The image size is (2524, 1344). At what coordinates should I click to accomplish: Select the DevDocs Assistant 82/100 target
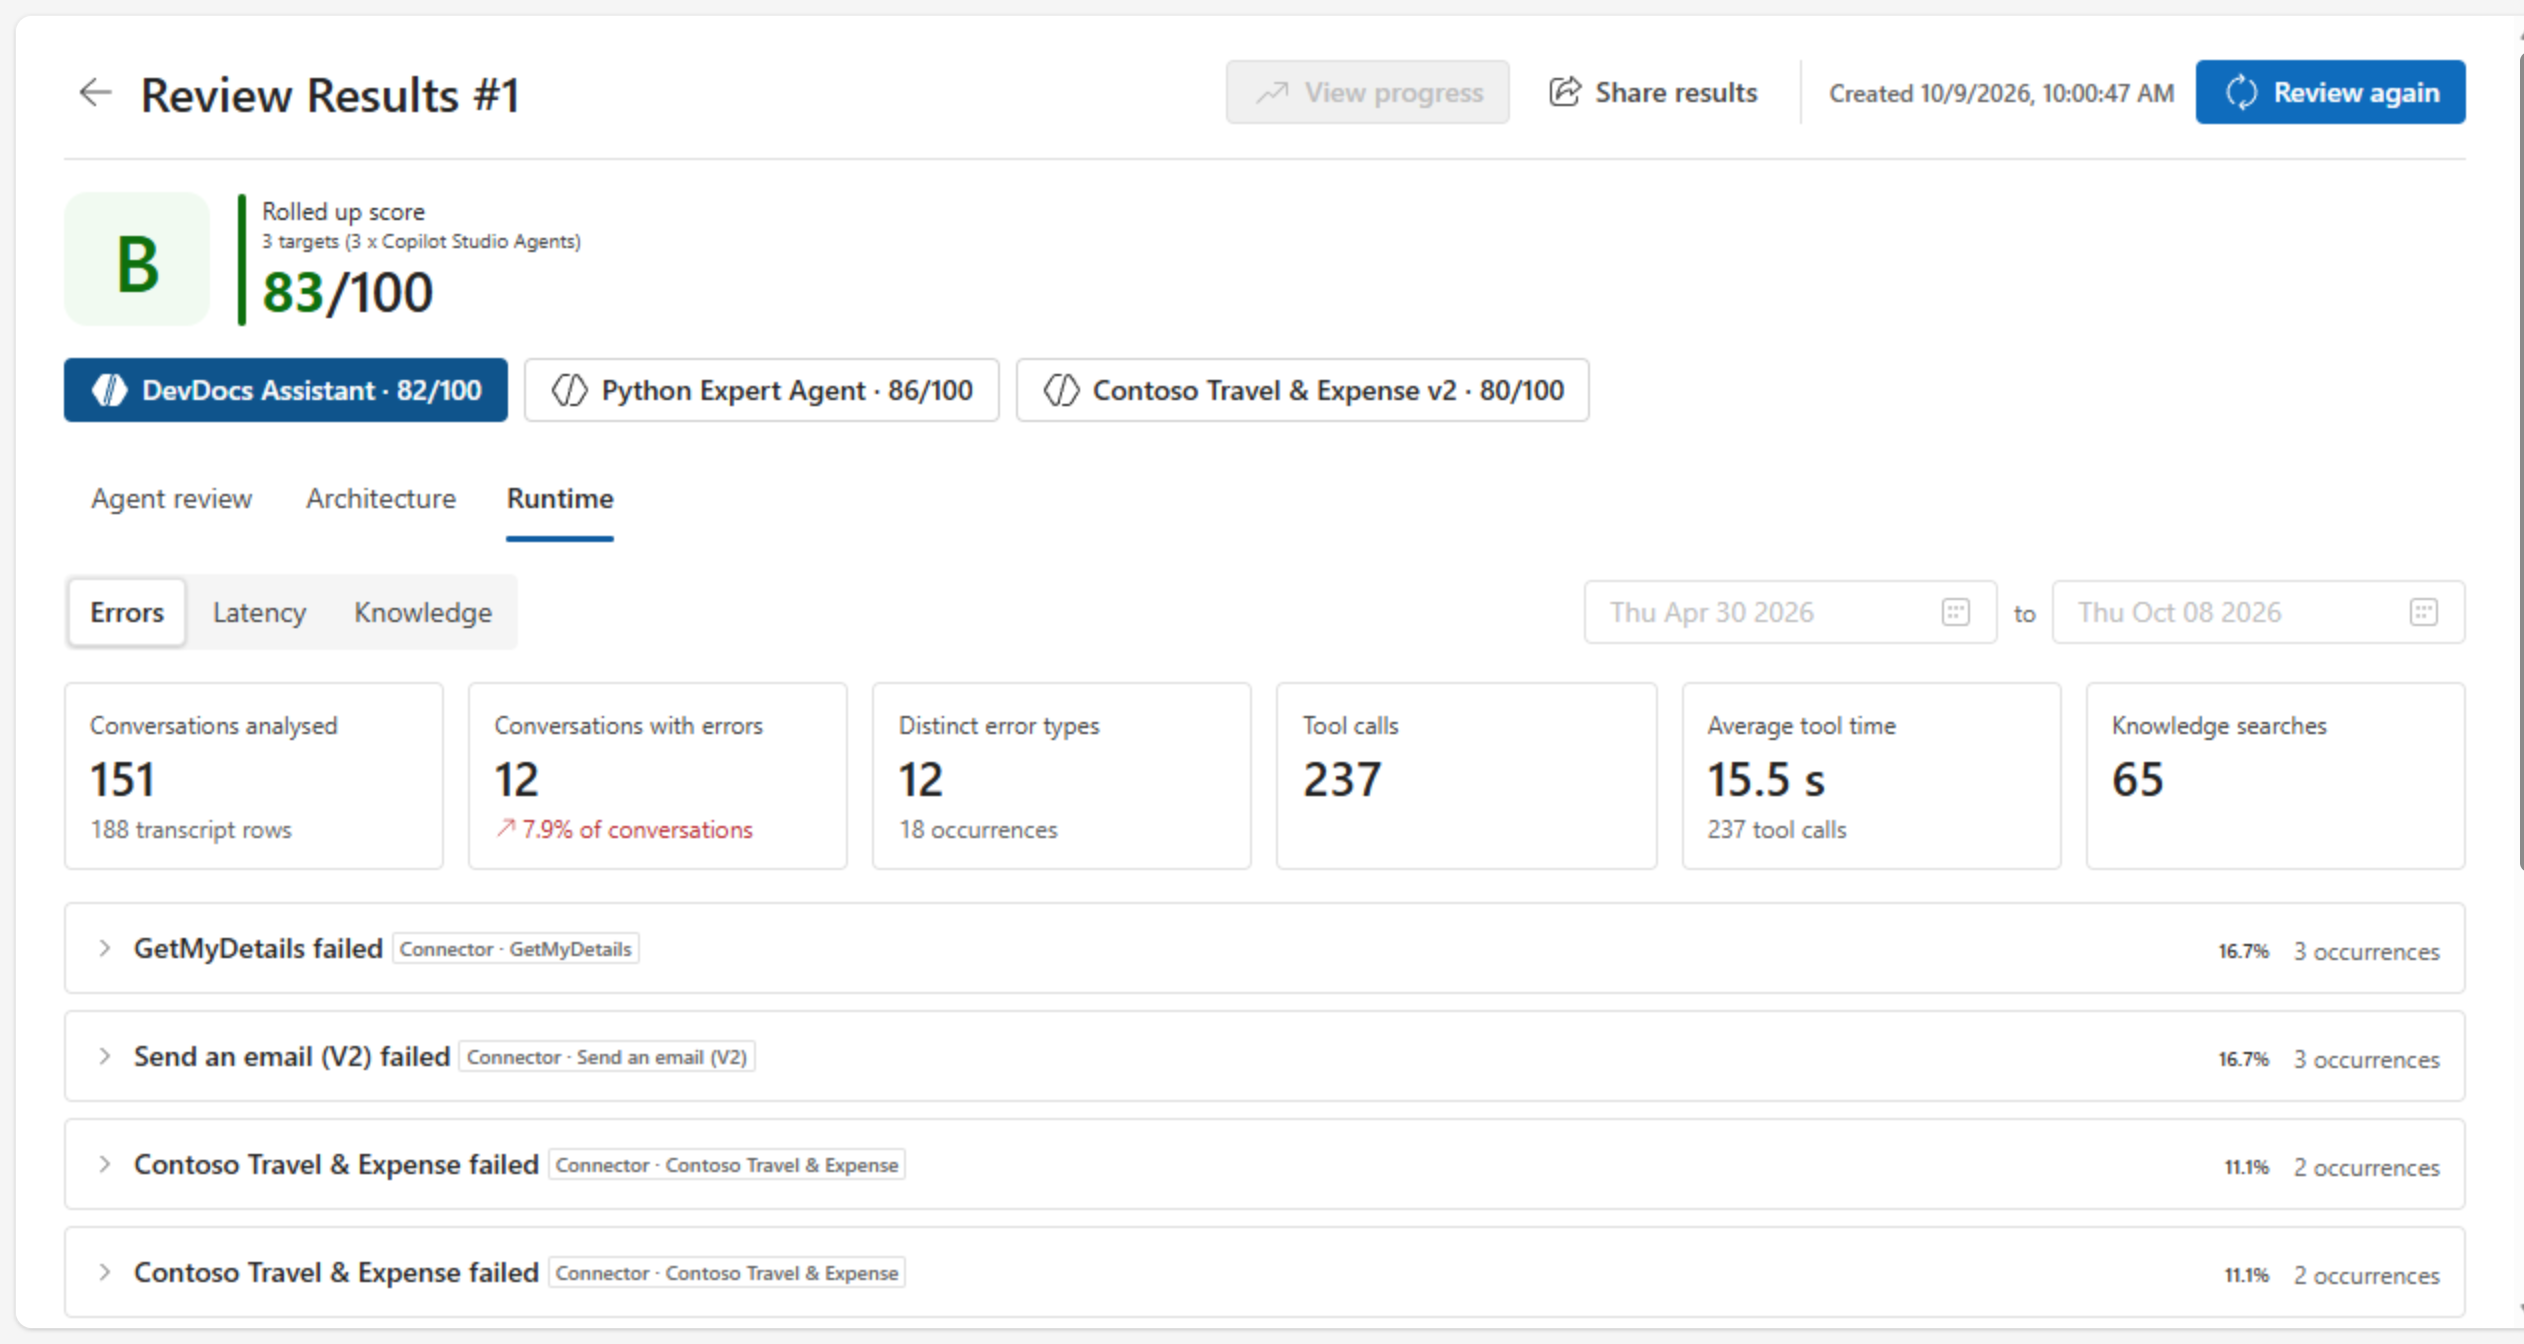pos(286,390)
